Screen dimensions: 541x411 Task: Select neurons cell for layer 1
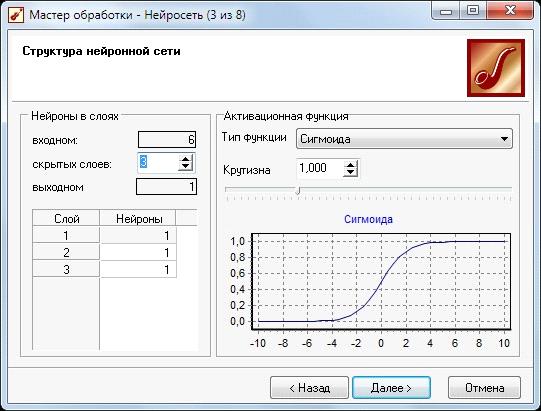coord(138,235)
